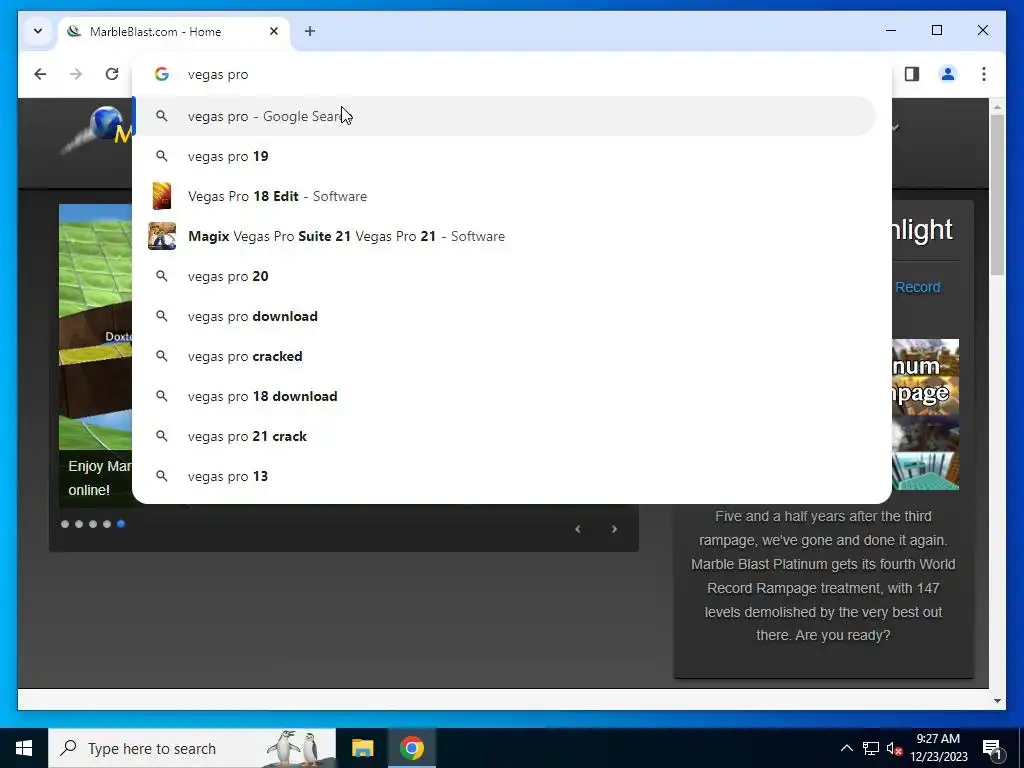This screenshot has height=768, width=1024.
Task: Close the MarbleBlast.com tab
Action: (274, 31)
